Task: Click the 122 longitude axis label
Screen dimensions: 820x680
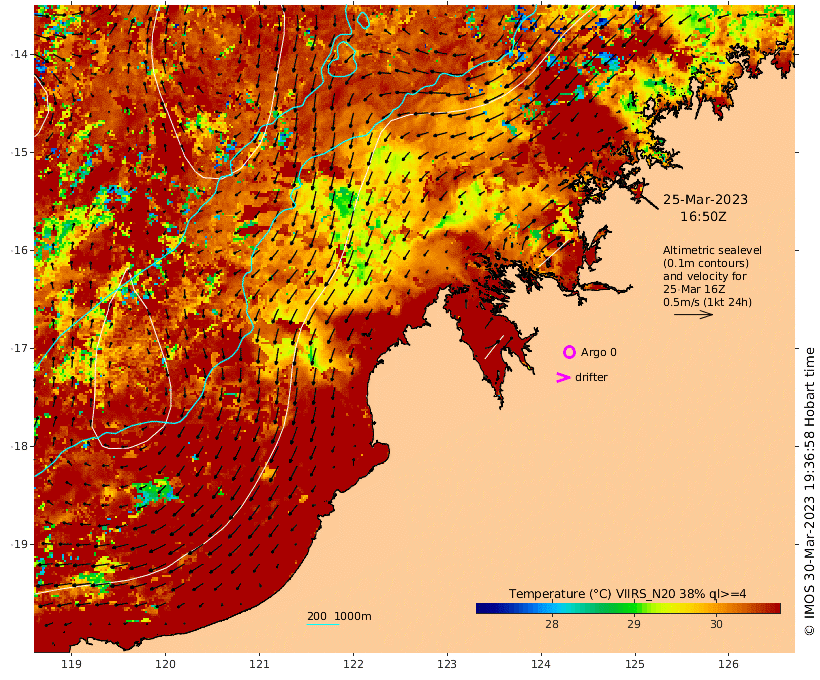Action: (353, 664)
